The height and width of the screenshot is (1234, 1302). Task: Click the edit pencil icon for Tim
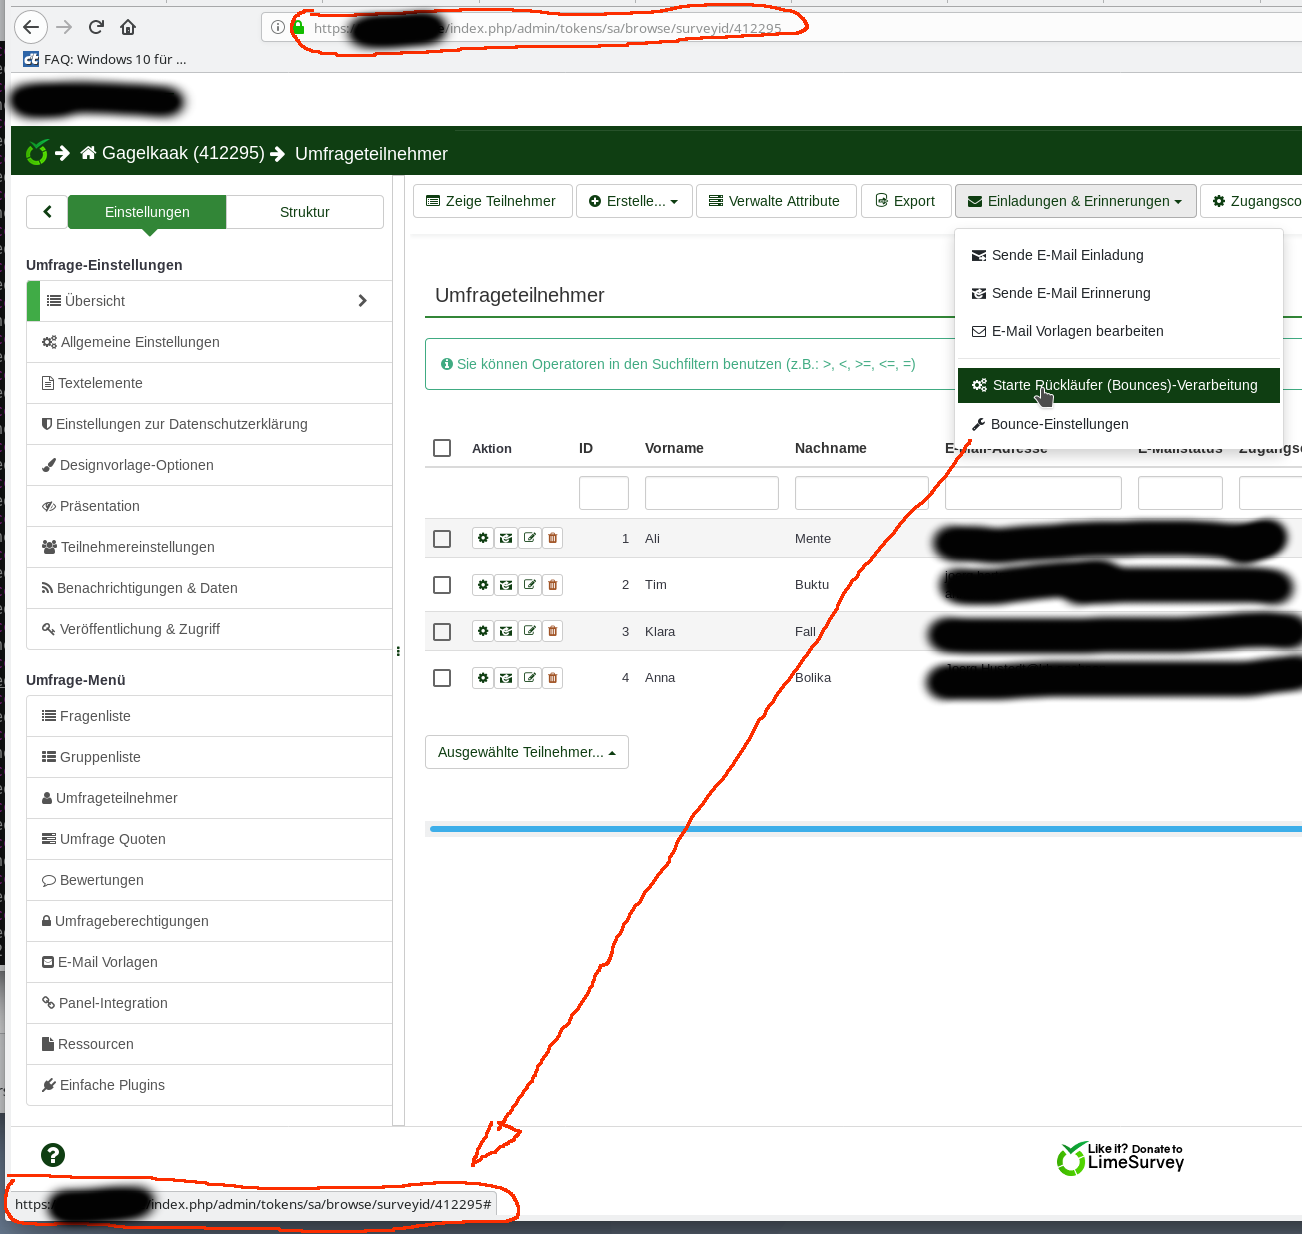[529, 584]
